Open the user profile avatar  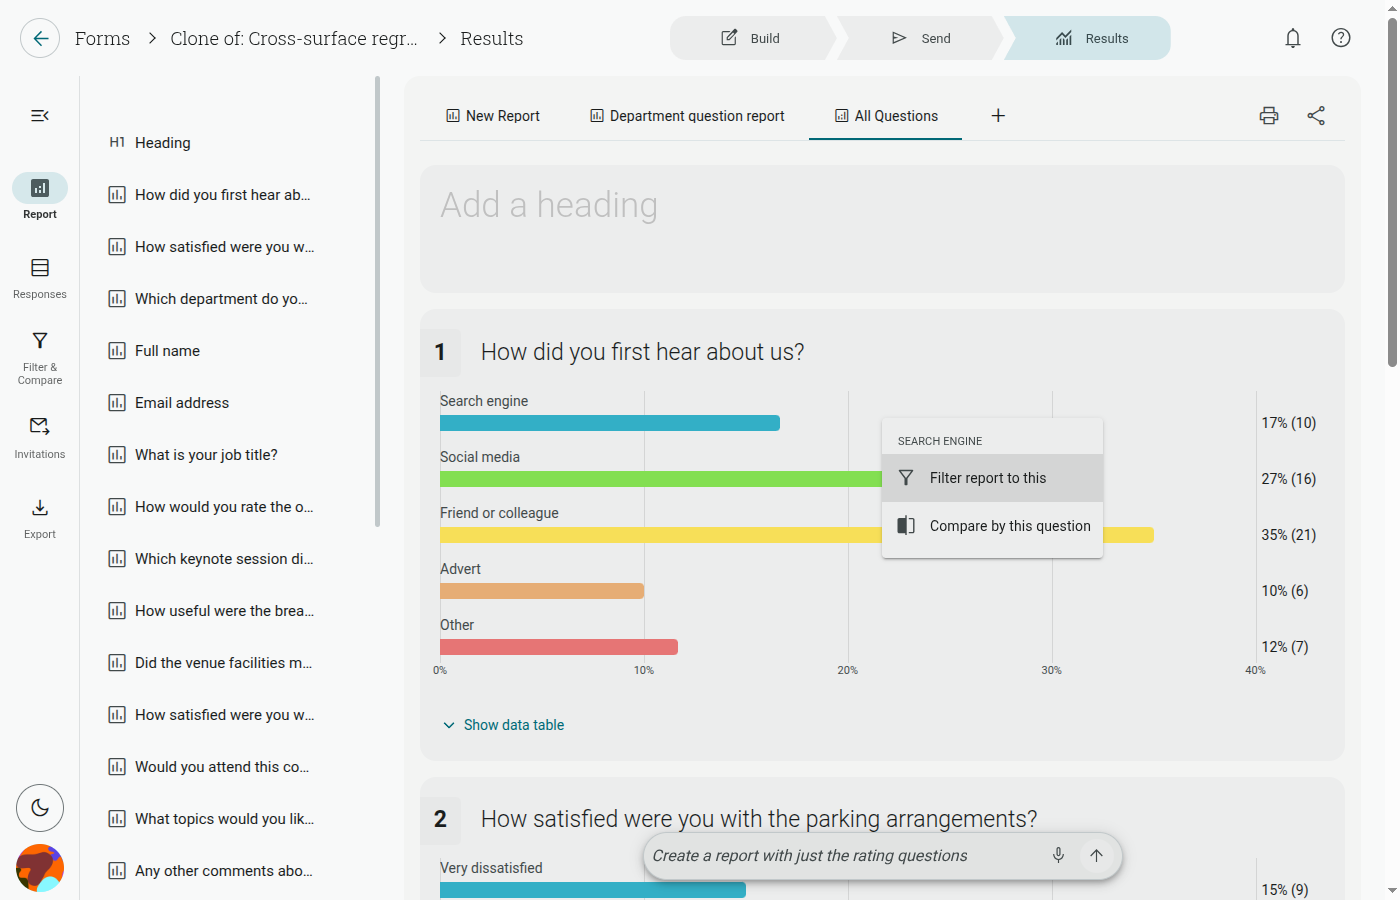click(40, 868)
